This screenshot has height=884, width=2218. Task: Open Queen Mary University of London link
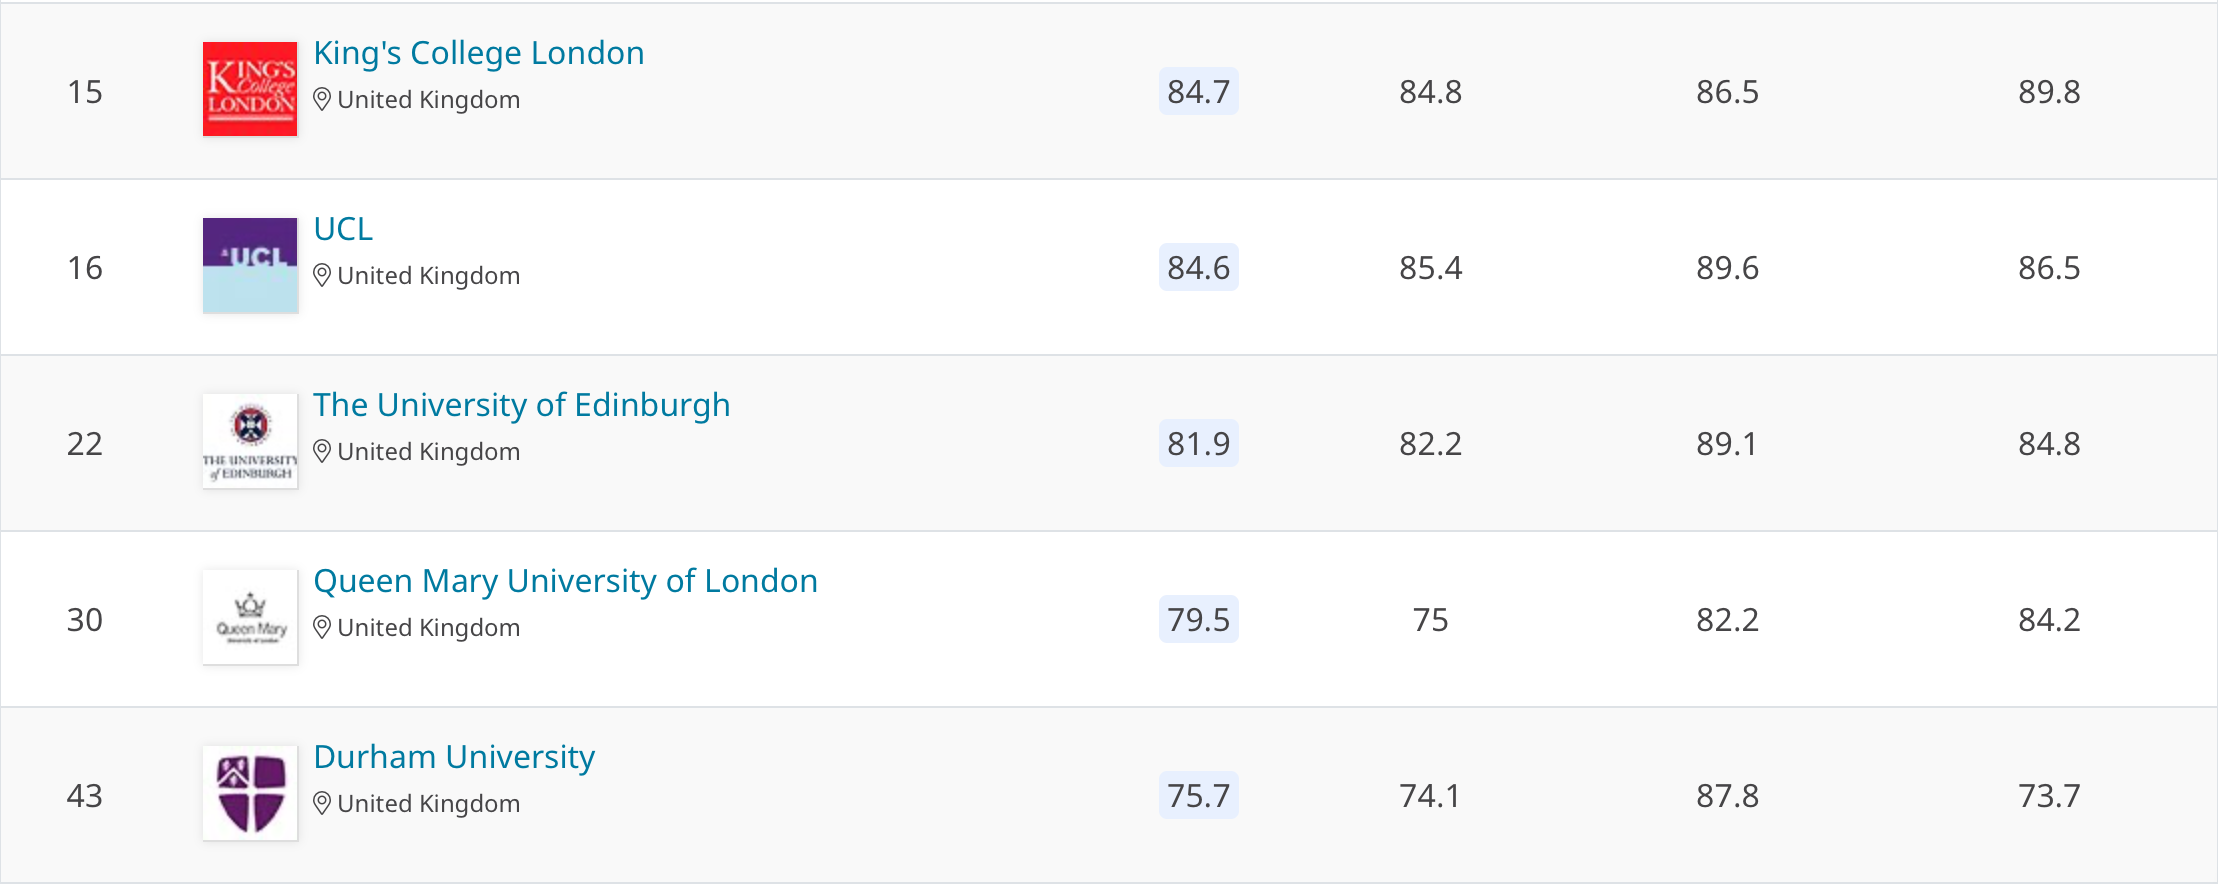(565, 581)
